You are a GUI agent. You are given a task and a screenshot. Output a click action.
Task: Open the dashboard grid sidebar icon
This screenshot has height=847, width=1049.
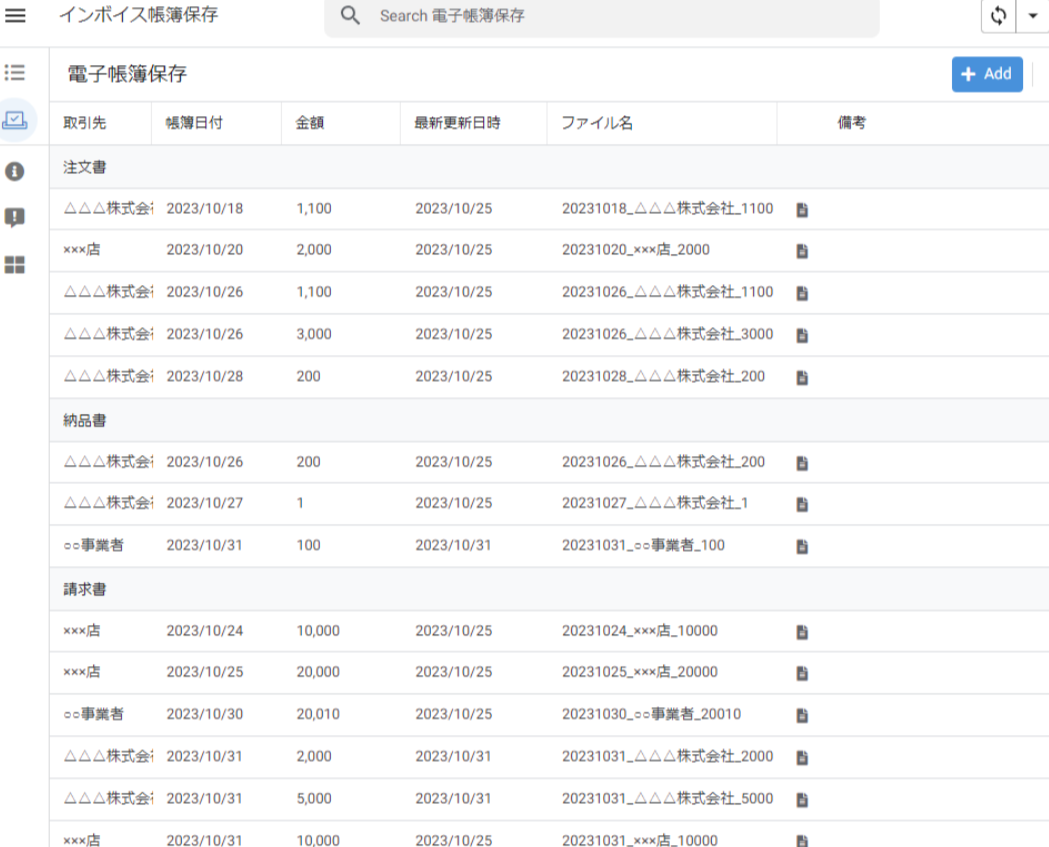[15, 265]
